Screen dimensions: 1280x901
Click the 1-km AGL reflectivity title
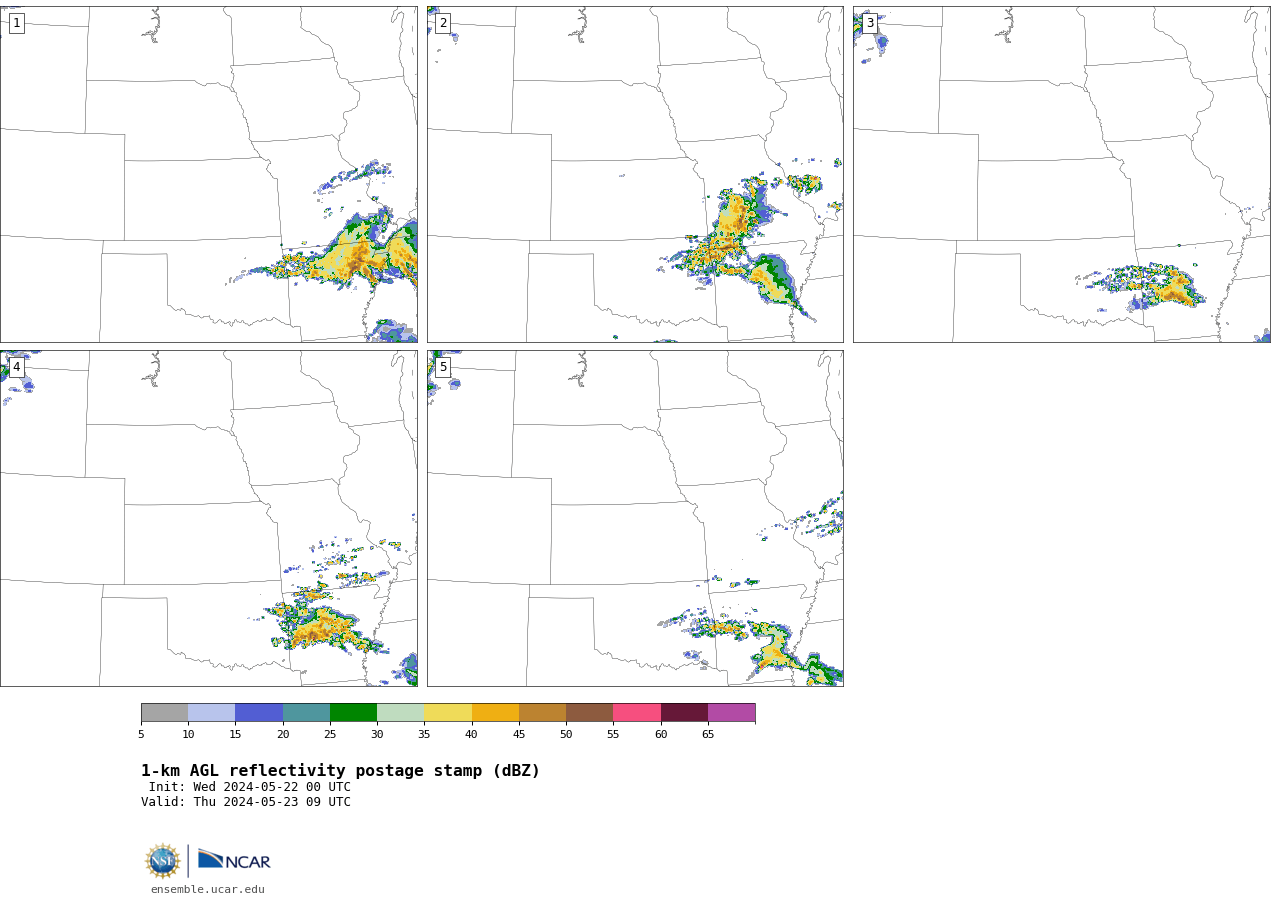[340, 771]
